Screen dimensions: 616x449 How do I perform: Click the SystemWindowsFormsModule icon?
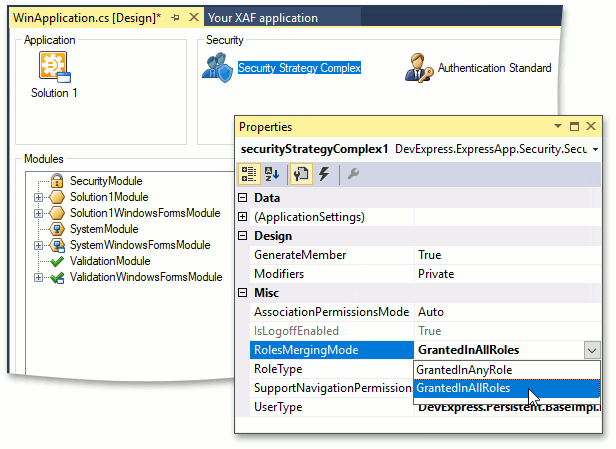pyautogui.click(x=57, y=245)
